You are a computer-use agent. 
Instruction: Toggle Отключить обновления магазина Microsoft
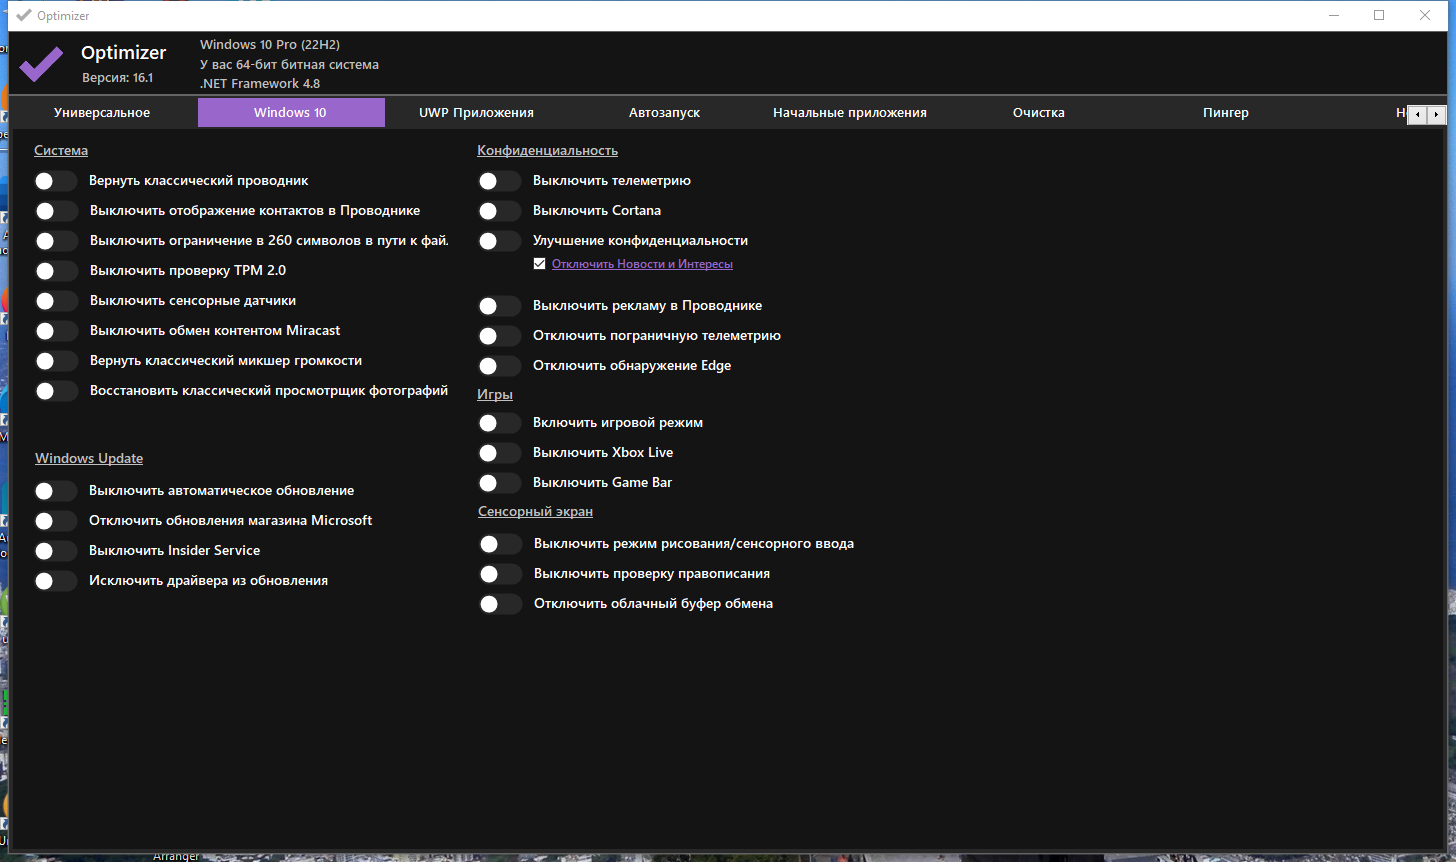point(56,521)
